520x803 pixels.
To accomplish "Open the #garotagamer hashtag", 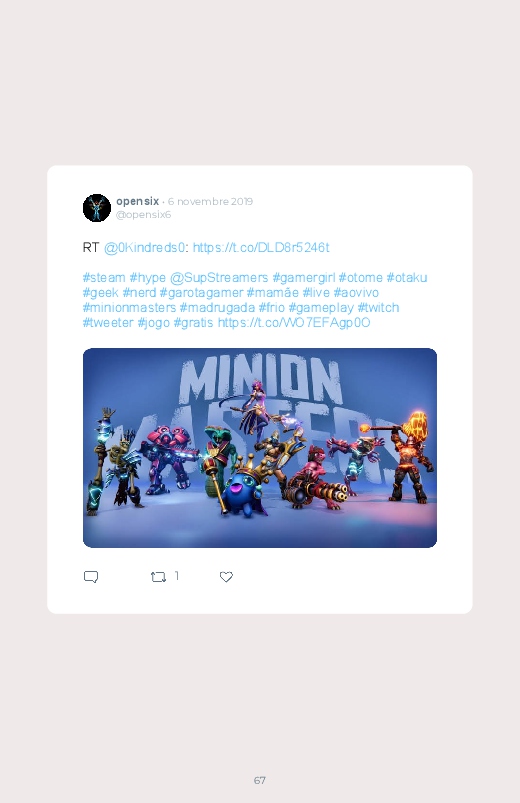I will tap(201, 293).
